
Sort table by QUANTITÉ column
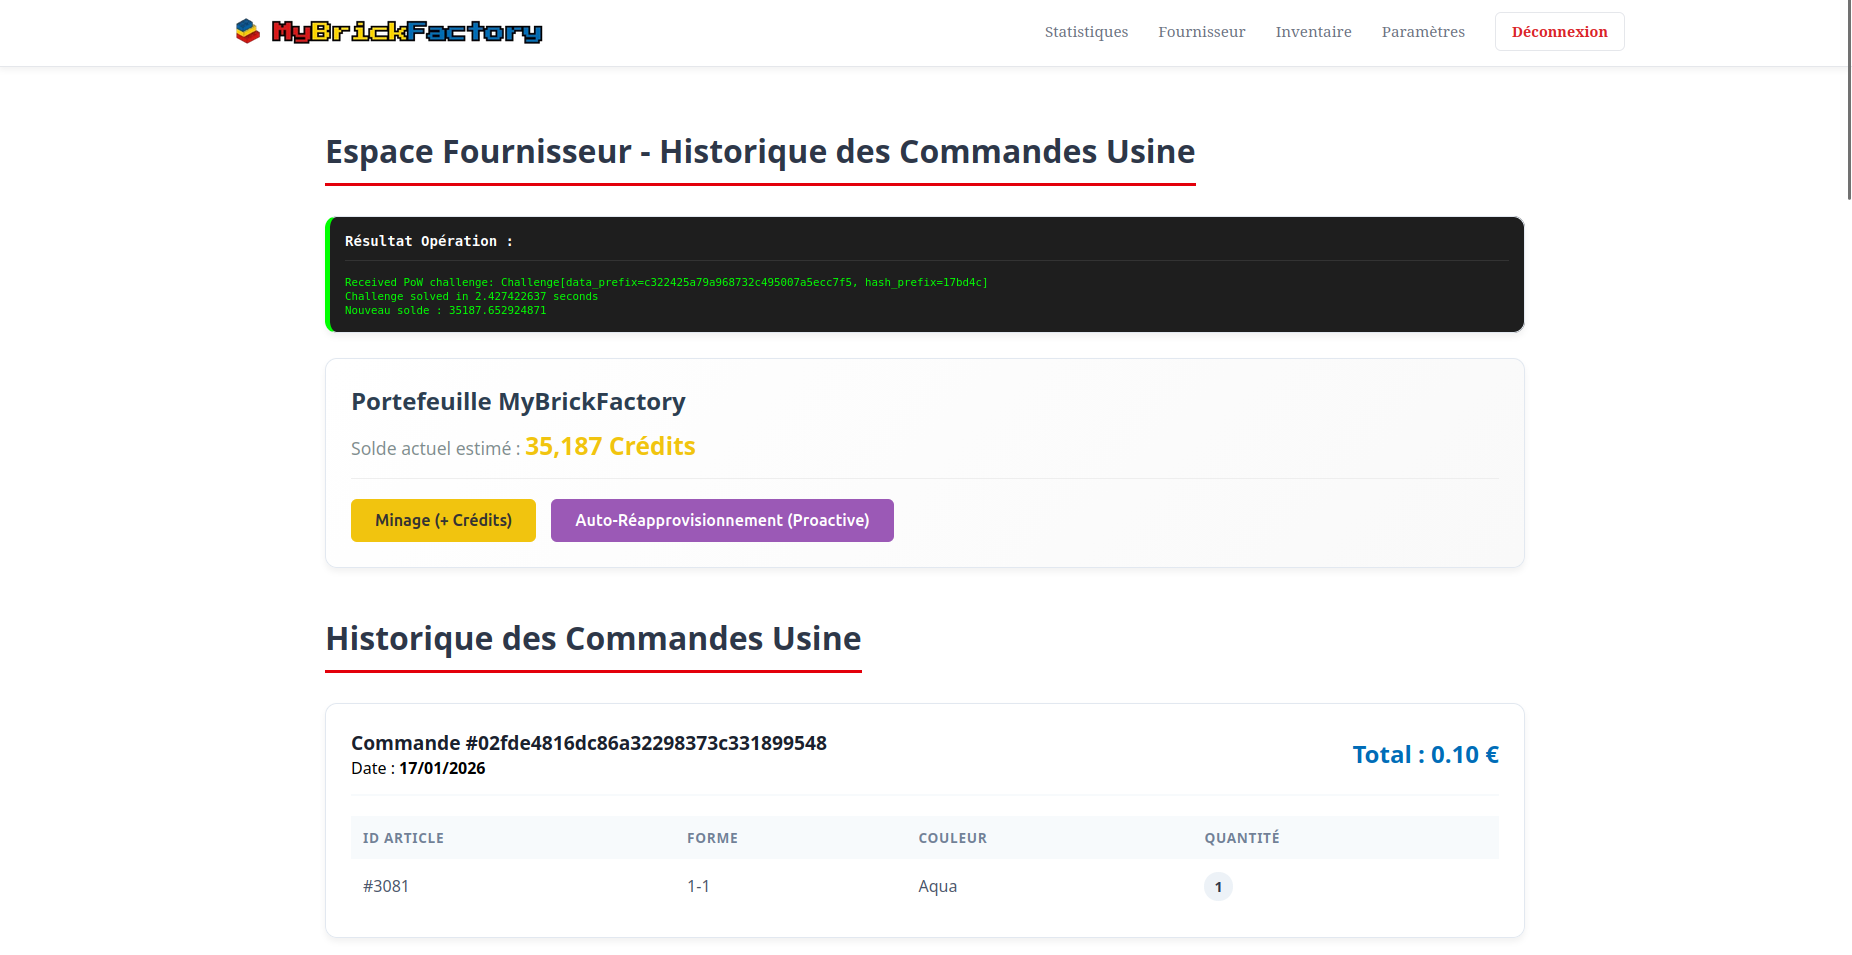click(1242, 838)
